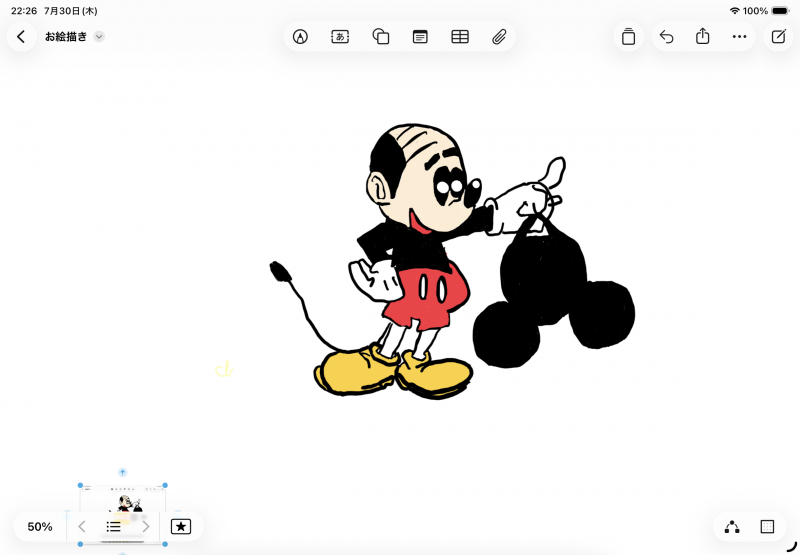The width and height of the screenshot is (800, 555).
Task: Go to the previous scene
Action: point(82,526)
